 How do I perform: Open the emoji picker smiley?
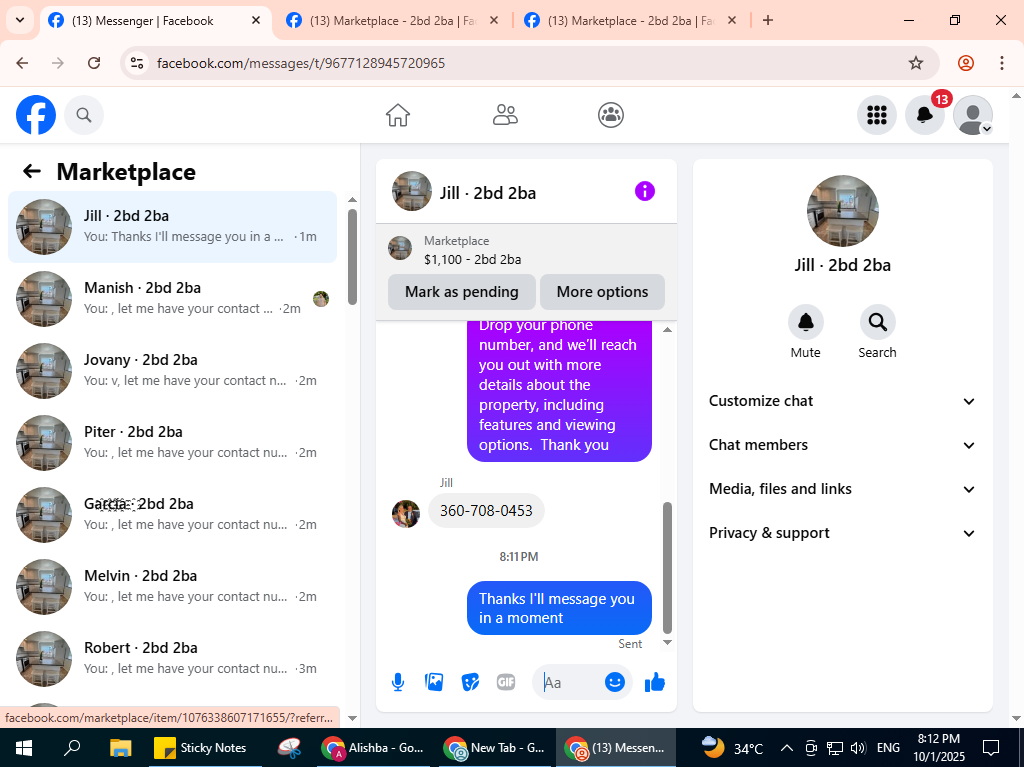click(615, 683)
